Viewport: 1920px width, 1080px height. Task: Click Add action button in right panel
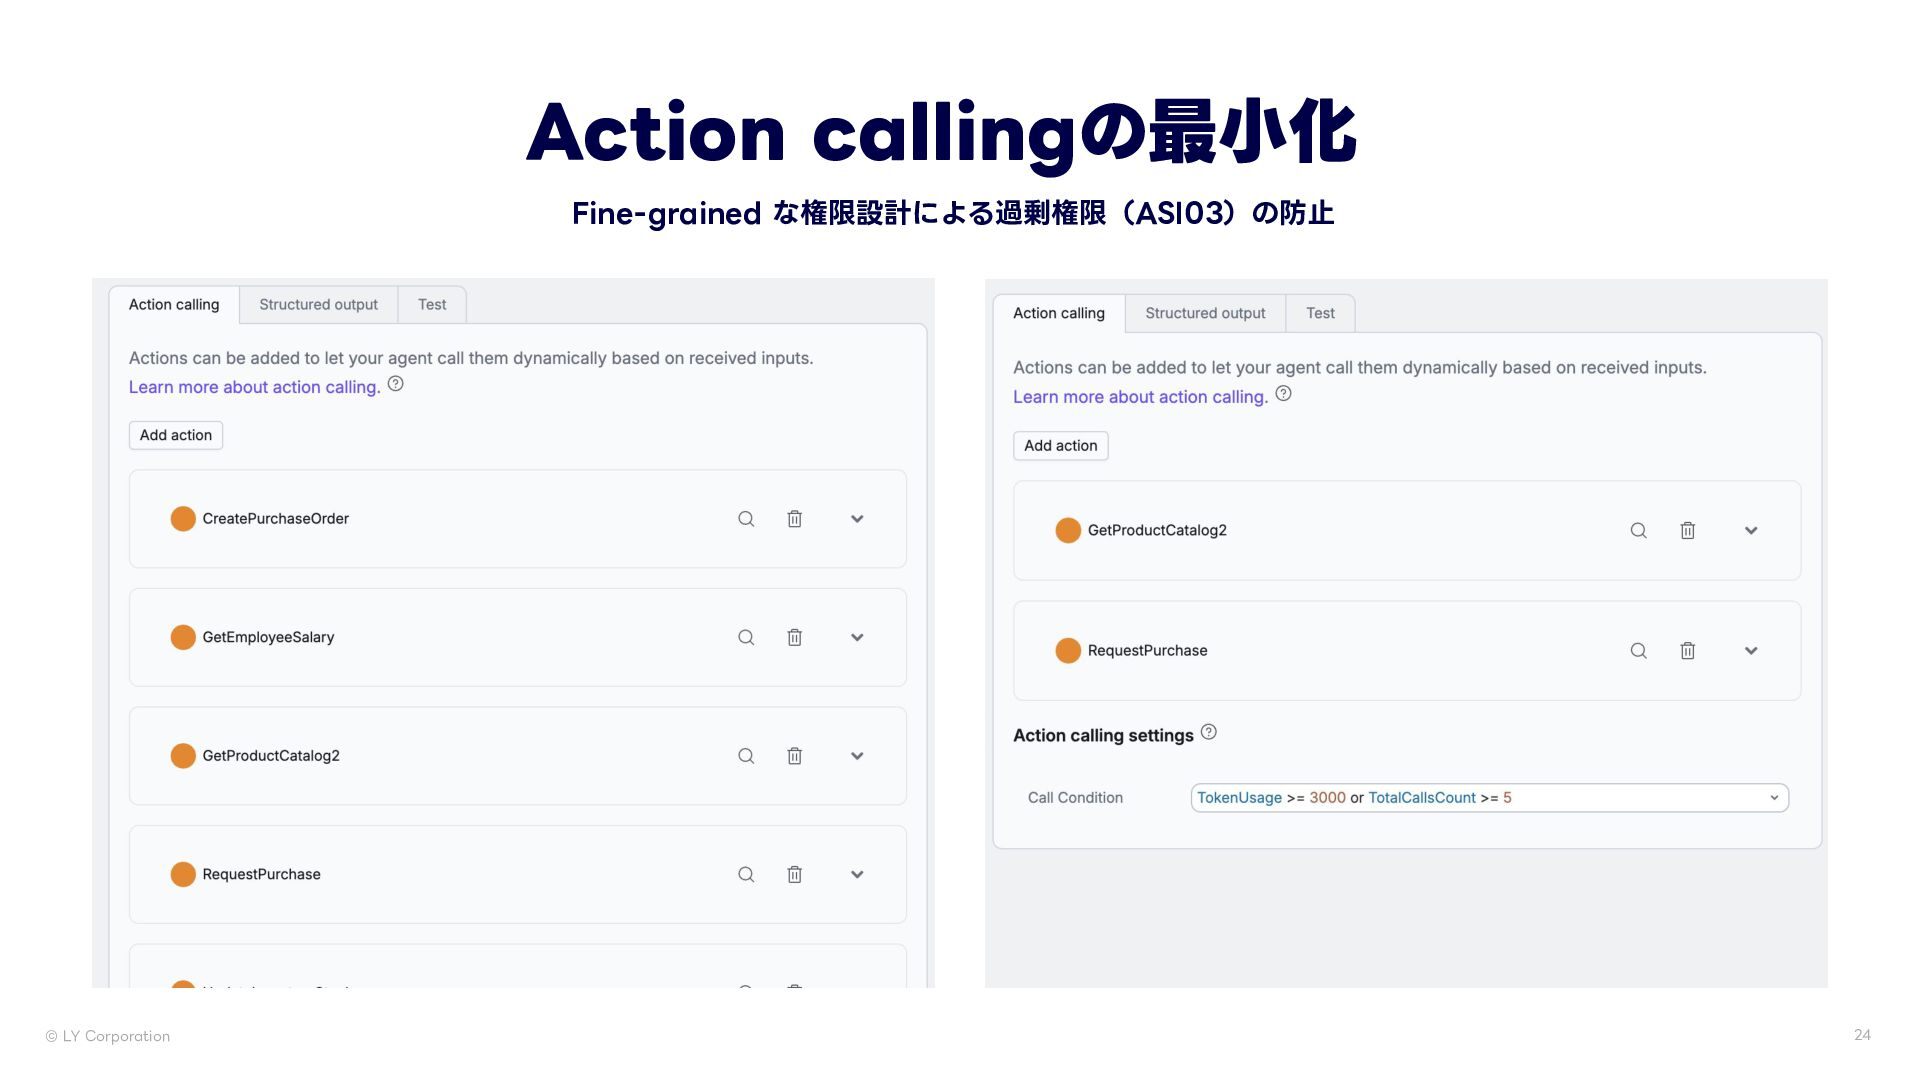tap(1061, 446)
